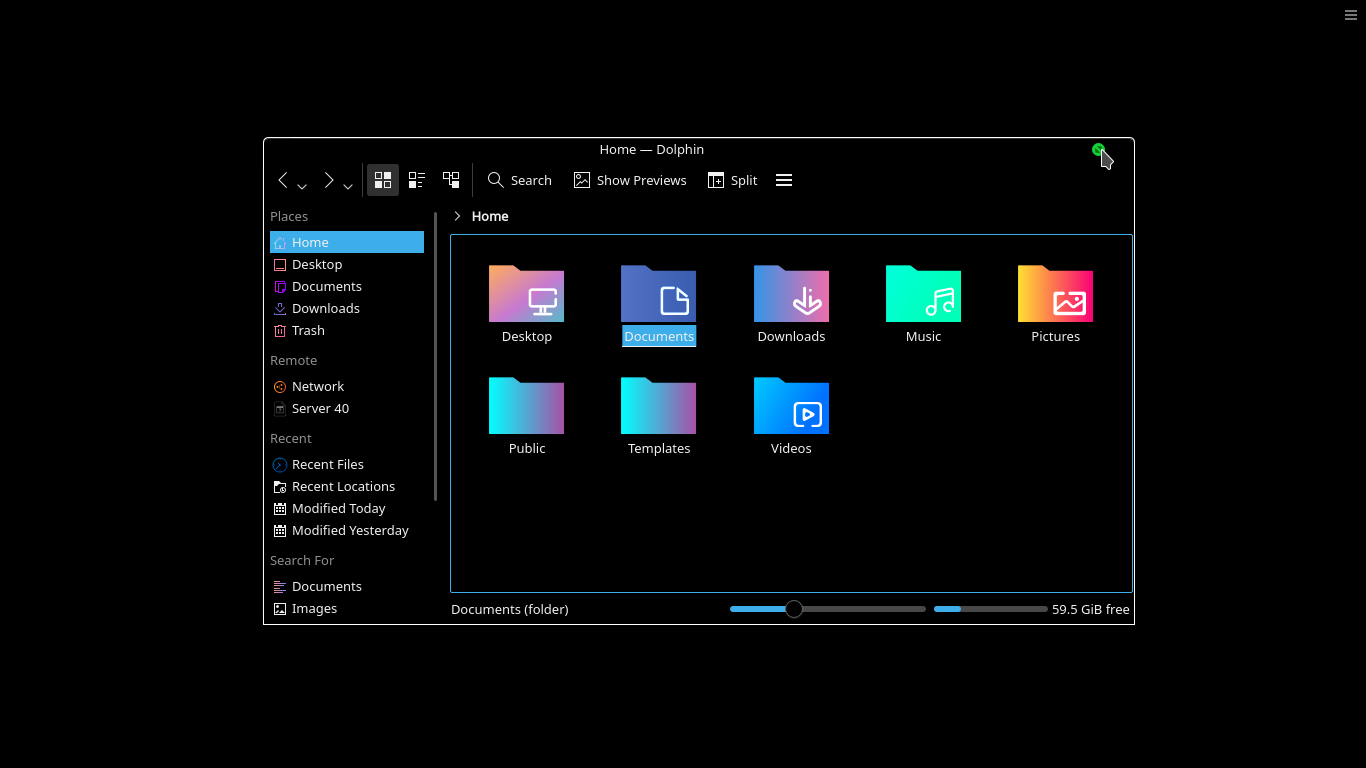Click the Search toolbar button
This screenshot has width=1366, height=768.
(x=519, y=180)
